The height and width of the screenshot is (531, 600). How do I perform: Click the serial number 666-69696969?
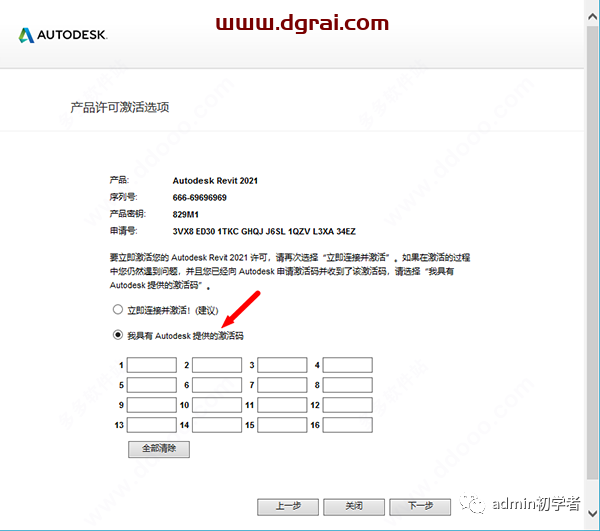199,198
